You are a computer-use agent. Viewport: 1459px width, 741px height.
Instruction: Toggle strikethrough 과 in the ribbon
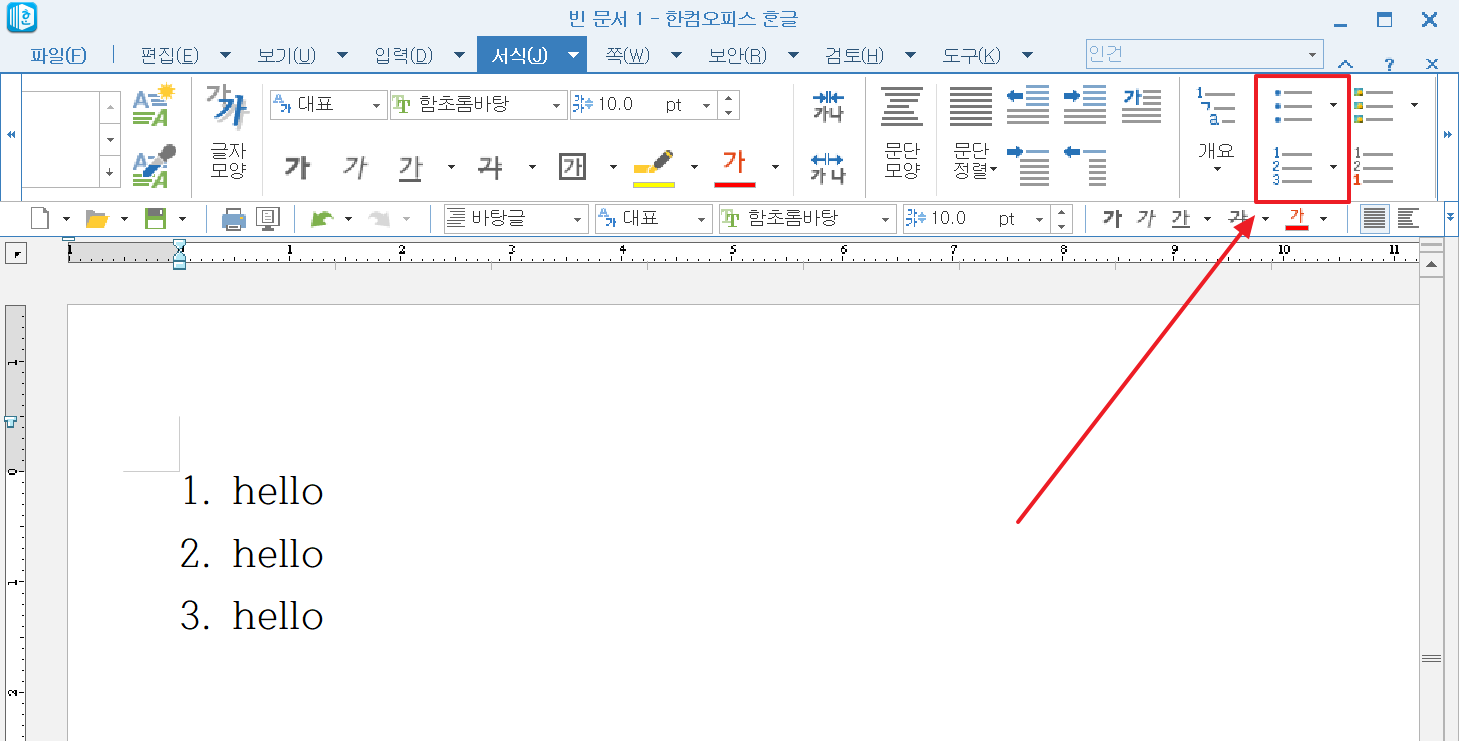(x=490, y=167)
